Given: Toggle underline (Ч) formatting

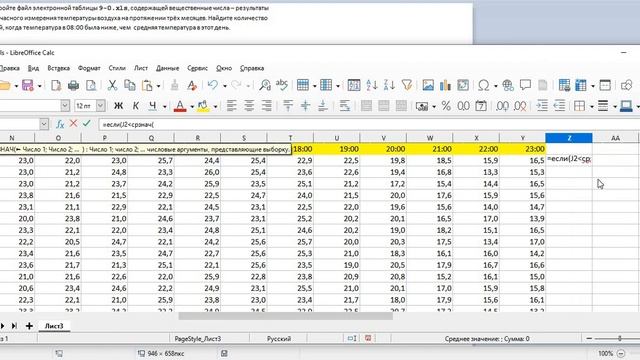Looking at the screenshot, I should point(153,106).
